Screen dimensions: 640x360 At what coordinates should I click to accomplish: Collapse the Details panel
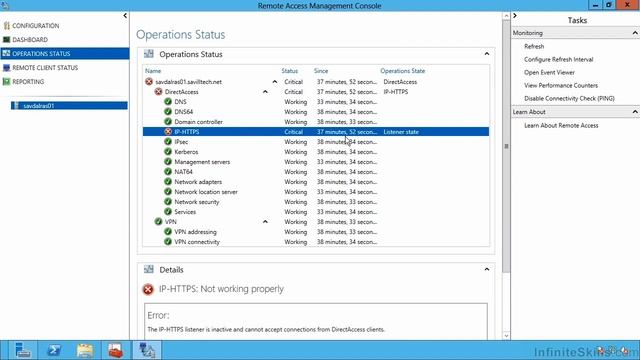coord(487,269)
